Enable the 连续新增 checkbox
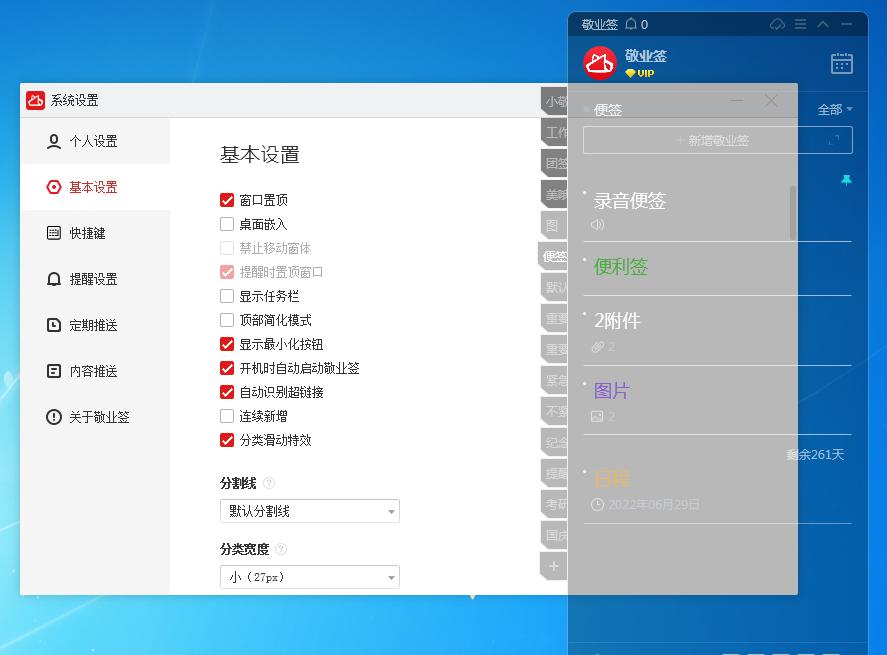The image size is (887, 655). pos(227,416)
